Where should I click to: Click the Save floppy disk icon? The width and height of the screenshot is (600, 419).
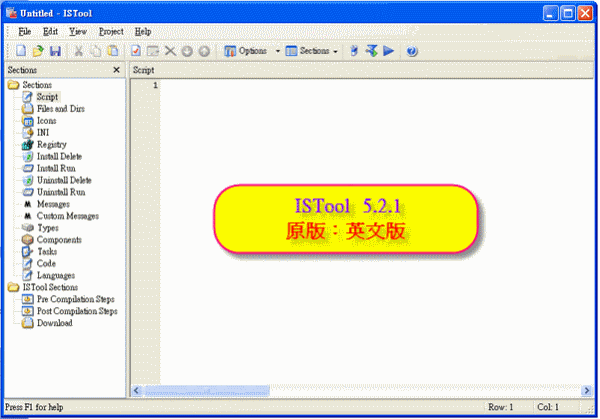click(55, 51)
